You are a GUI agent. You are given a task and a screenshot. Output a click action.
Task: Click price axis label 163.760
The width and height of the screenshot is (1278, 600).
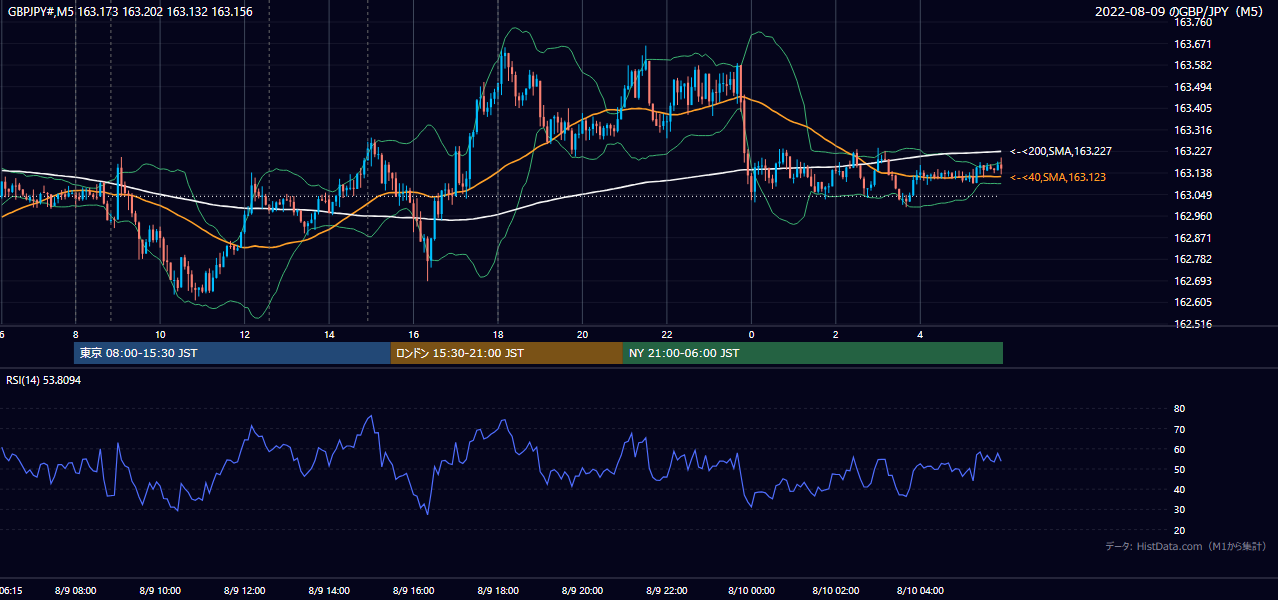(x=1192, y=22)
